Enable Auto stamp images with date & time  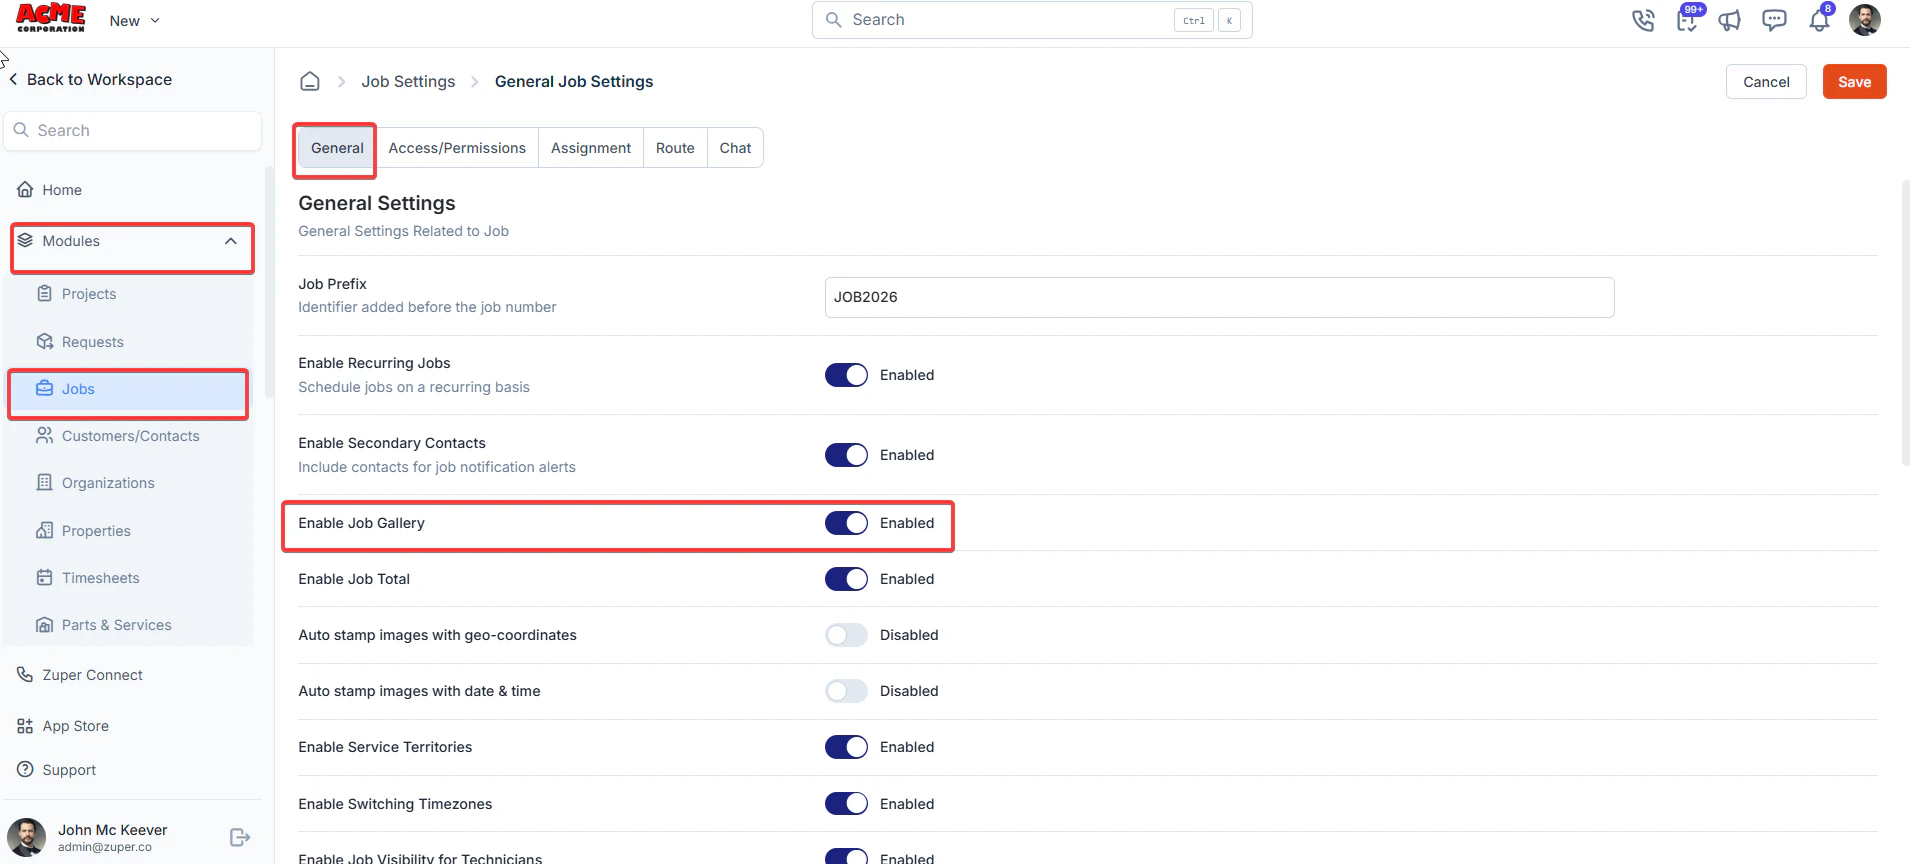(x=846, y=691)
